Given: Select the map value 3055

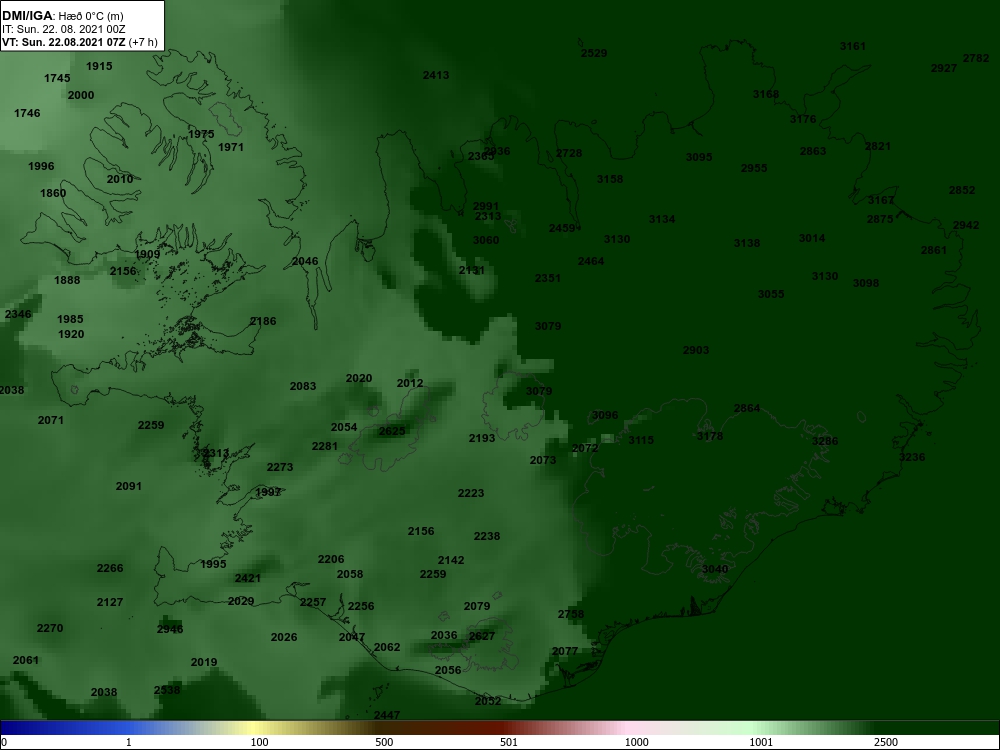Looking at the screenshot, I should pyautogui.click(x=771, y=295).
